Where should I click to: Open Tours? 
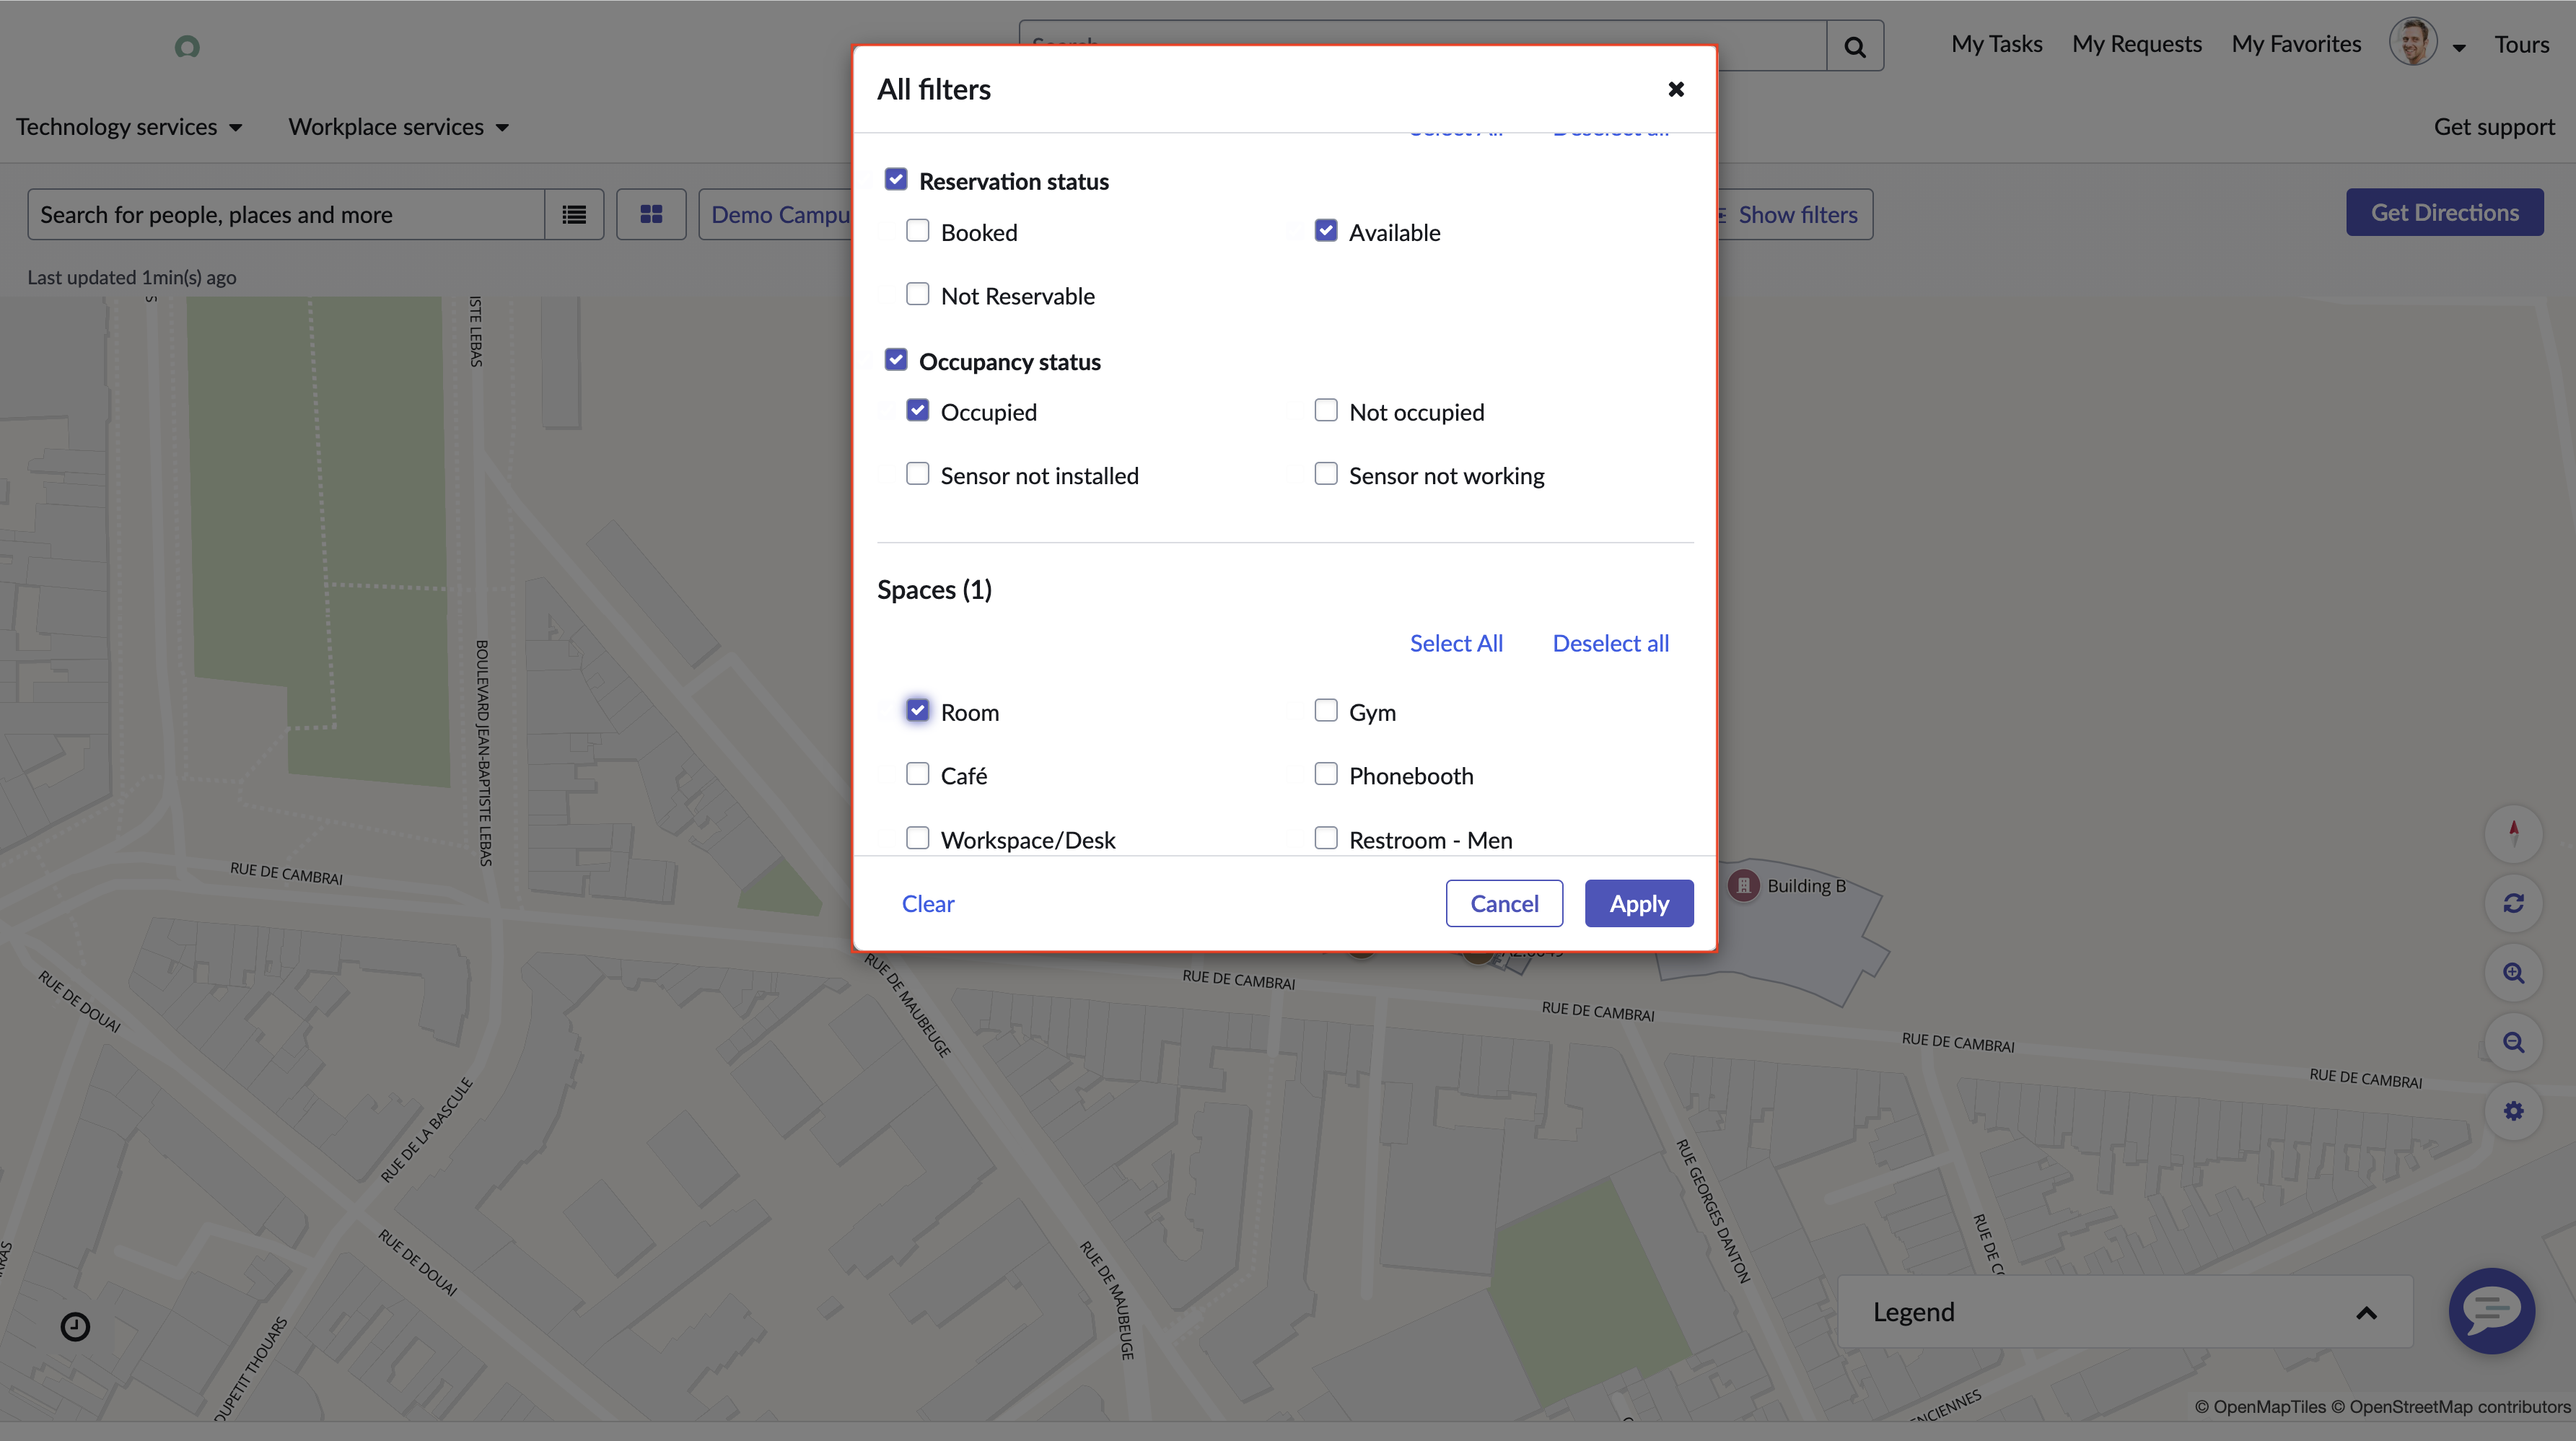(x=2521, y=44)
